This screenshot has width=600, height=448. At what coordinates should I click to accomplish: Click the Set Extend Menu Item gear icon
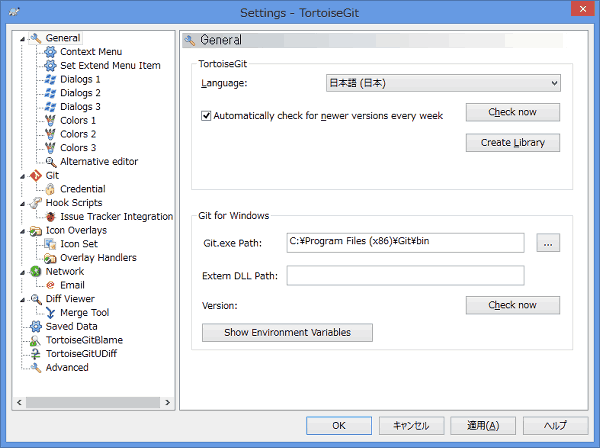coord(50,65)
